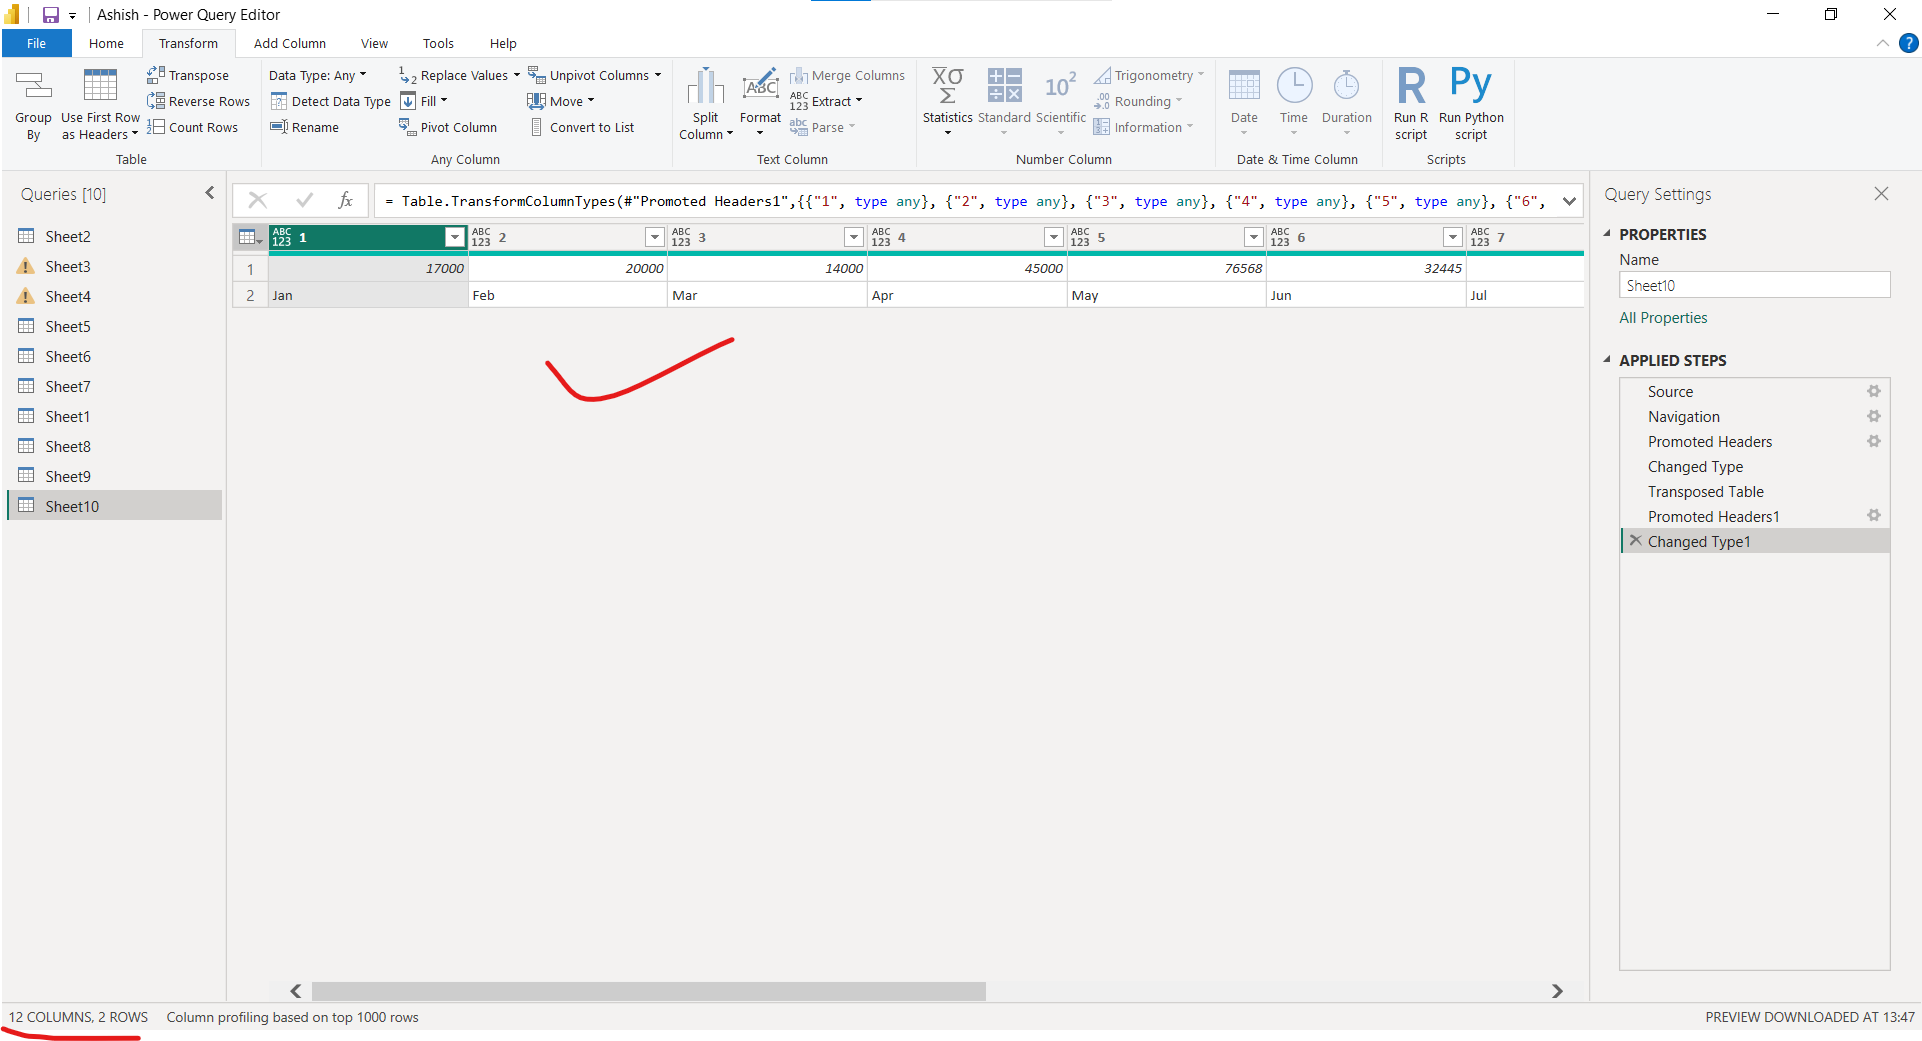Click the Statistics sigma icon
This screenshot has height=1041, width=1922.
[947, 87]
